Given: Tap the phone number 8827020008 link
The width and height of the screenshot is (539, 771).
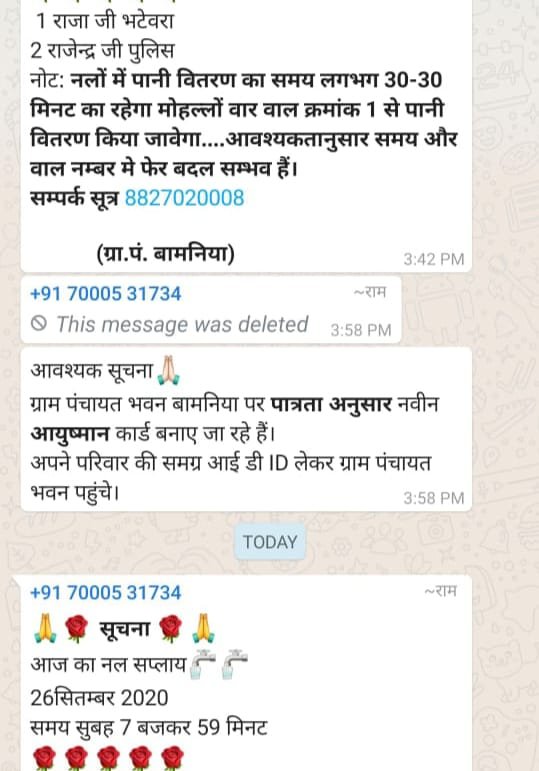Looking at the screenshot, I should click(184, 198).
